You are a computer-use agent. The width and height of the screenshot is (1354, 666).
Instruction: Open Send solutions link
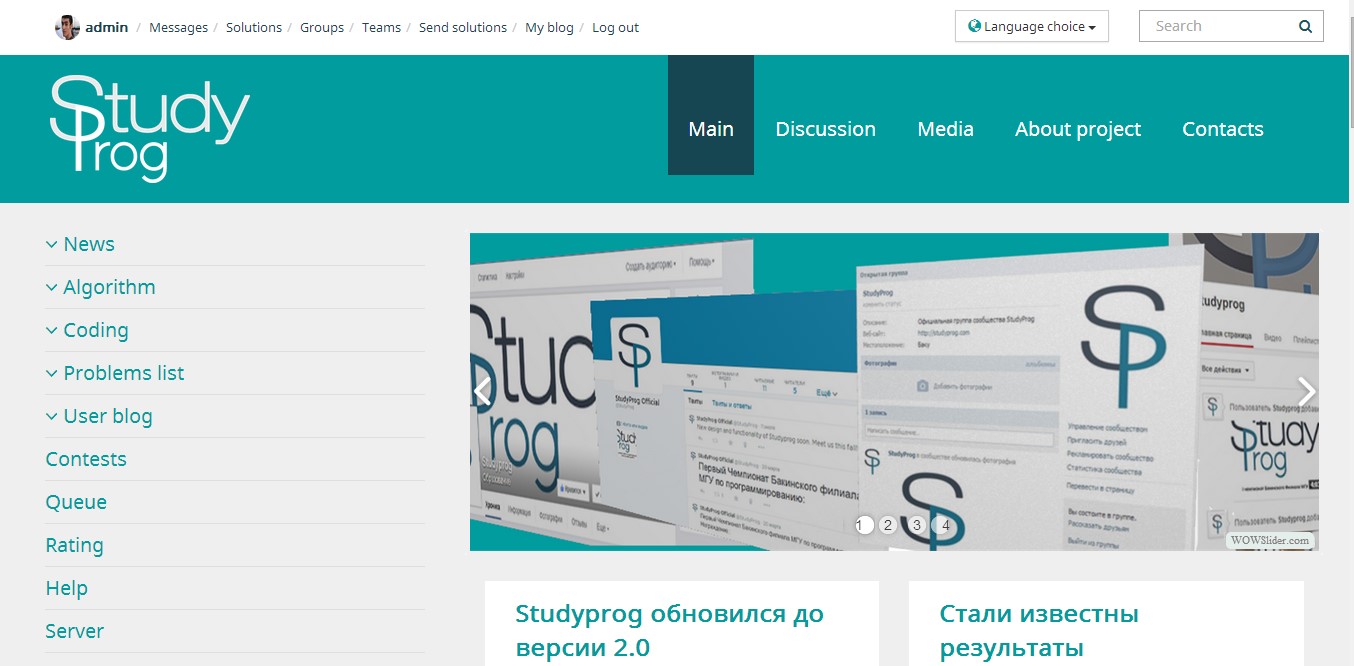(463, 28)
